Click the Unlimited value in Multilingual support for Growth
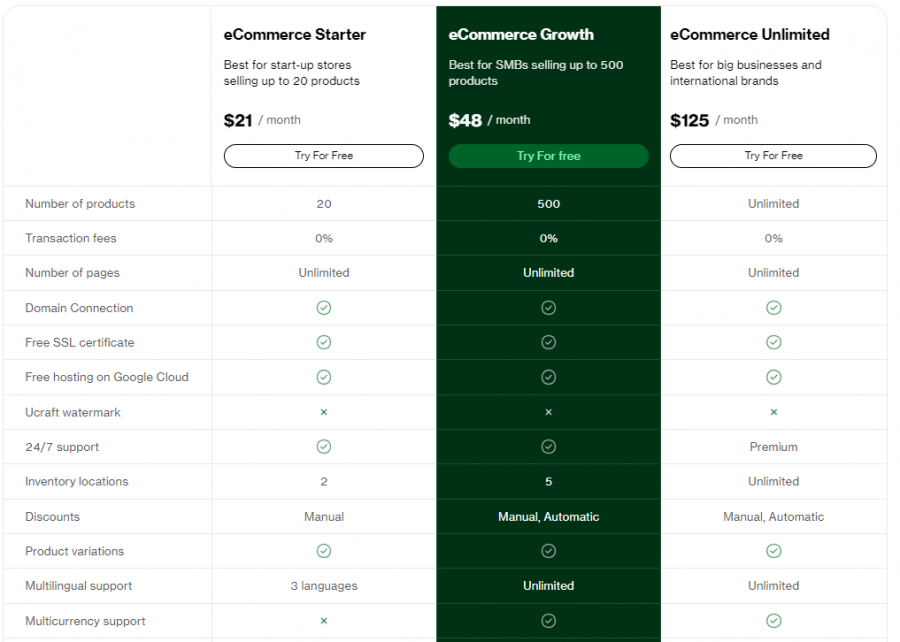Image resolution: width=900 pixels, height=642 pixels. [x=548, y=585]
